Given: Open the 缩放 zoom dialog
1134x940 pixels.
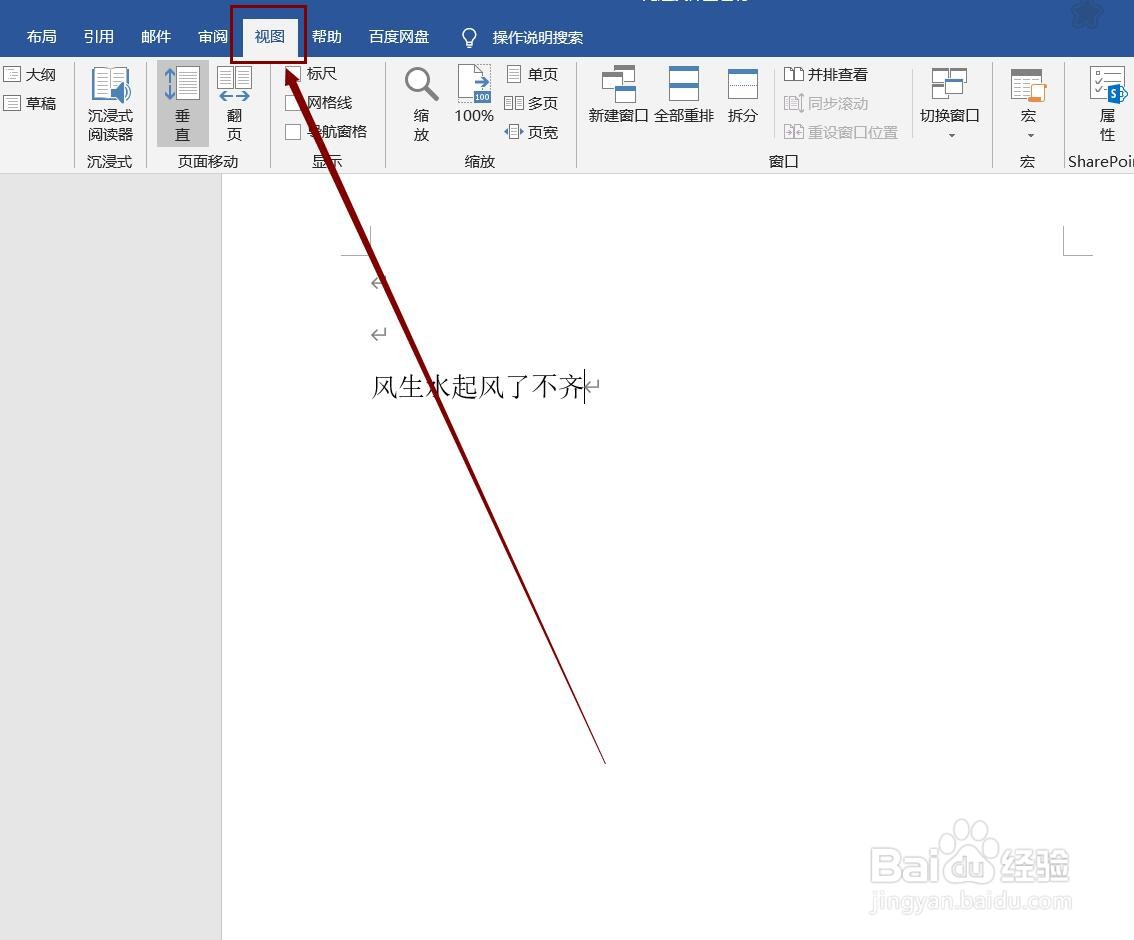Looking at the screenshot, I should tap(422, 104).
